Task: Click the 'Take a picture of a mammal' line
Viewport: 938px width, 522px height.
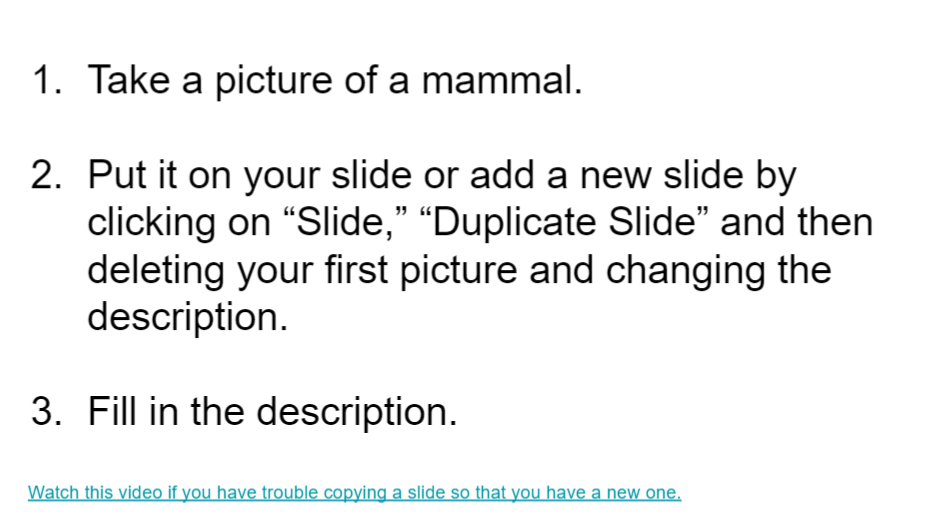Action: coord(335,80)
